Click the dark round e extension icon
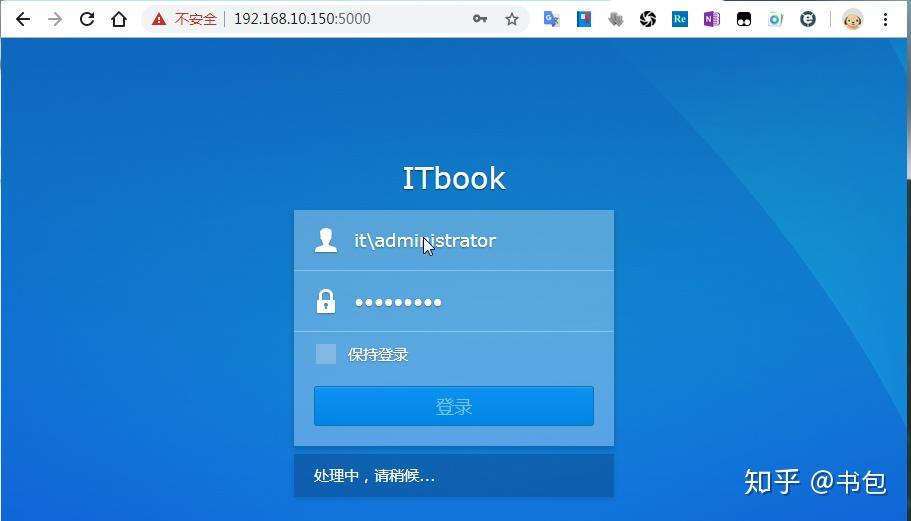 pyautogui.click(x=808, y=19)
